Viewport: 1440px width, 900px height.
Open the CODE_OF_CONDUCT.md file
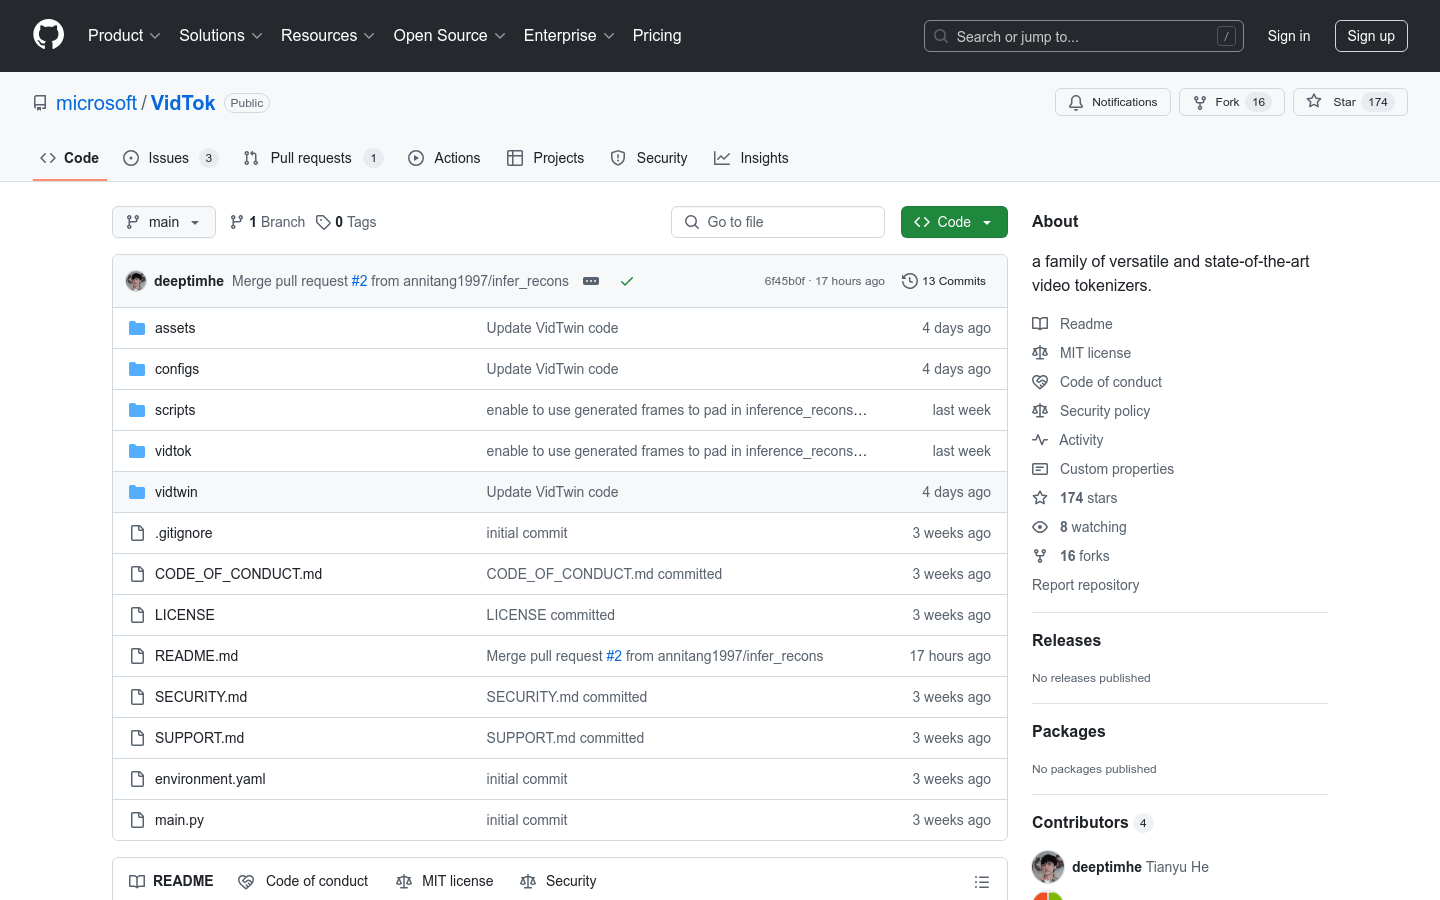point(238,574)
